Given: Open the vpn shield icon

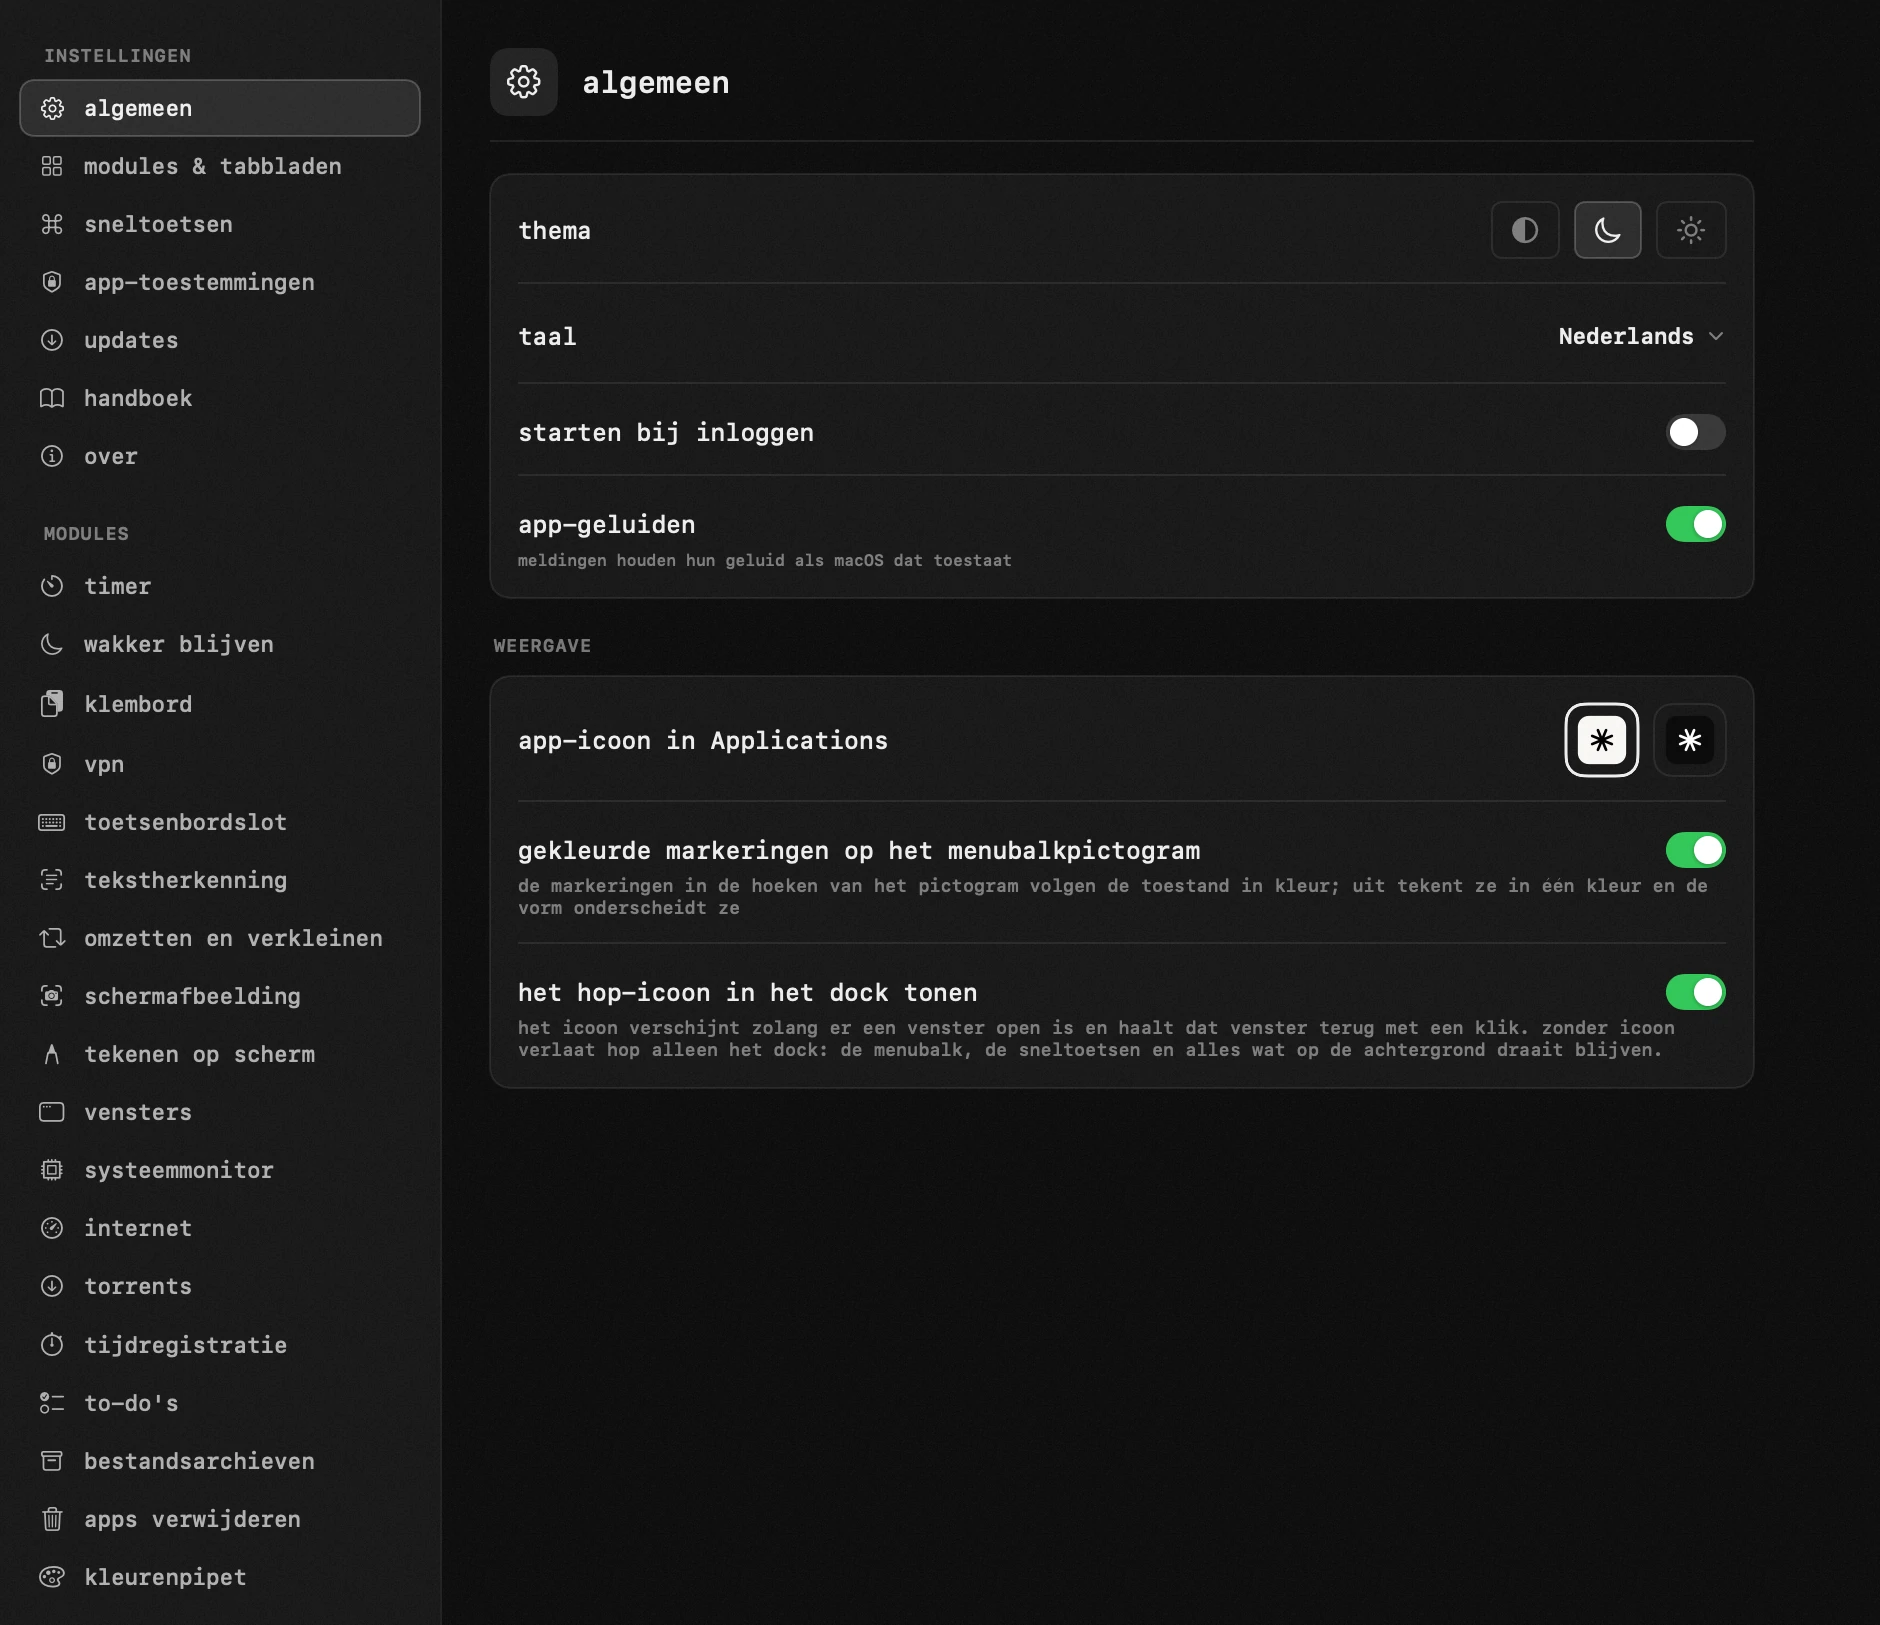Looking at the screenshot, I should click(x=52, y=764).
